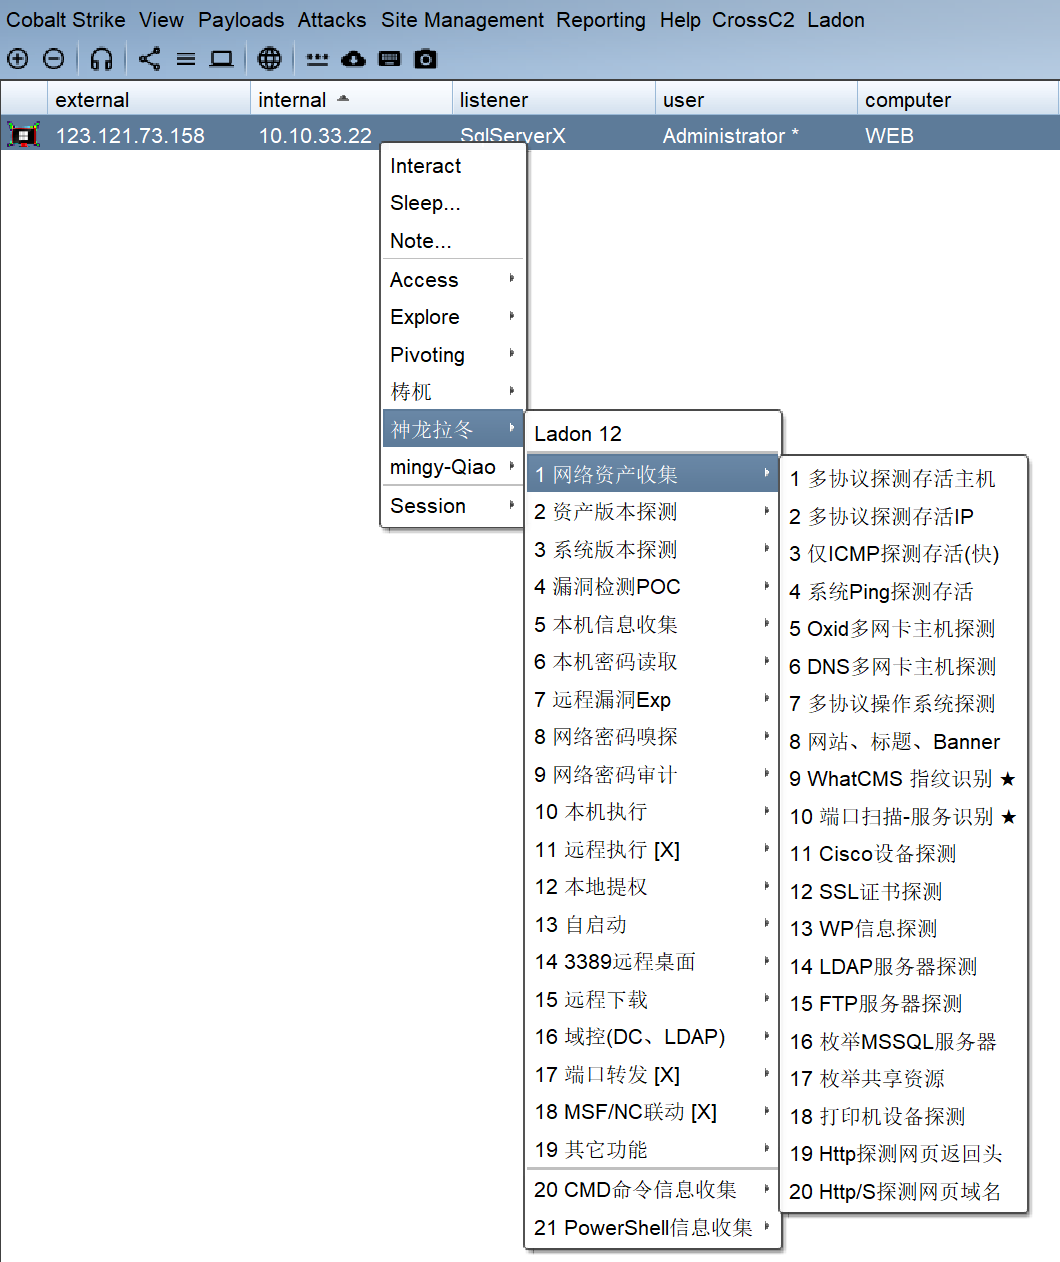Screen dimensions: 1060x1262
Task: Show targets via the laptop icon
Action: 222,59
